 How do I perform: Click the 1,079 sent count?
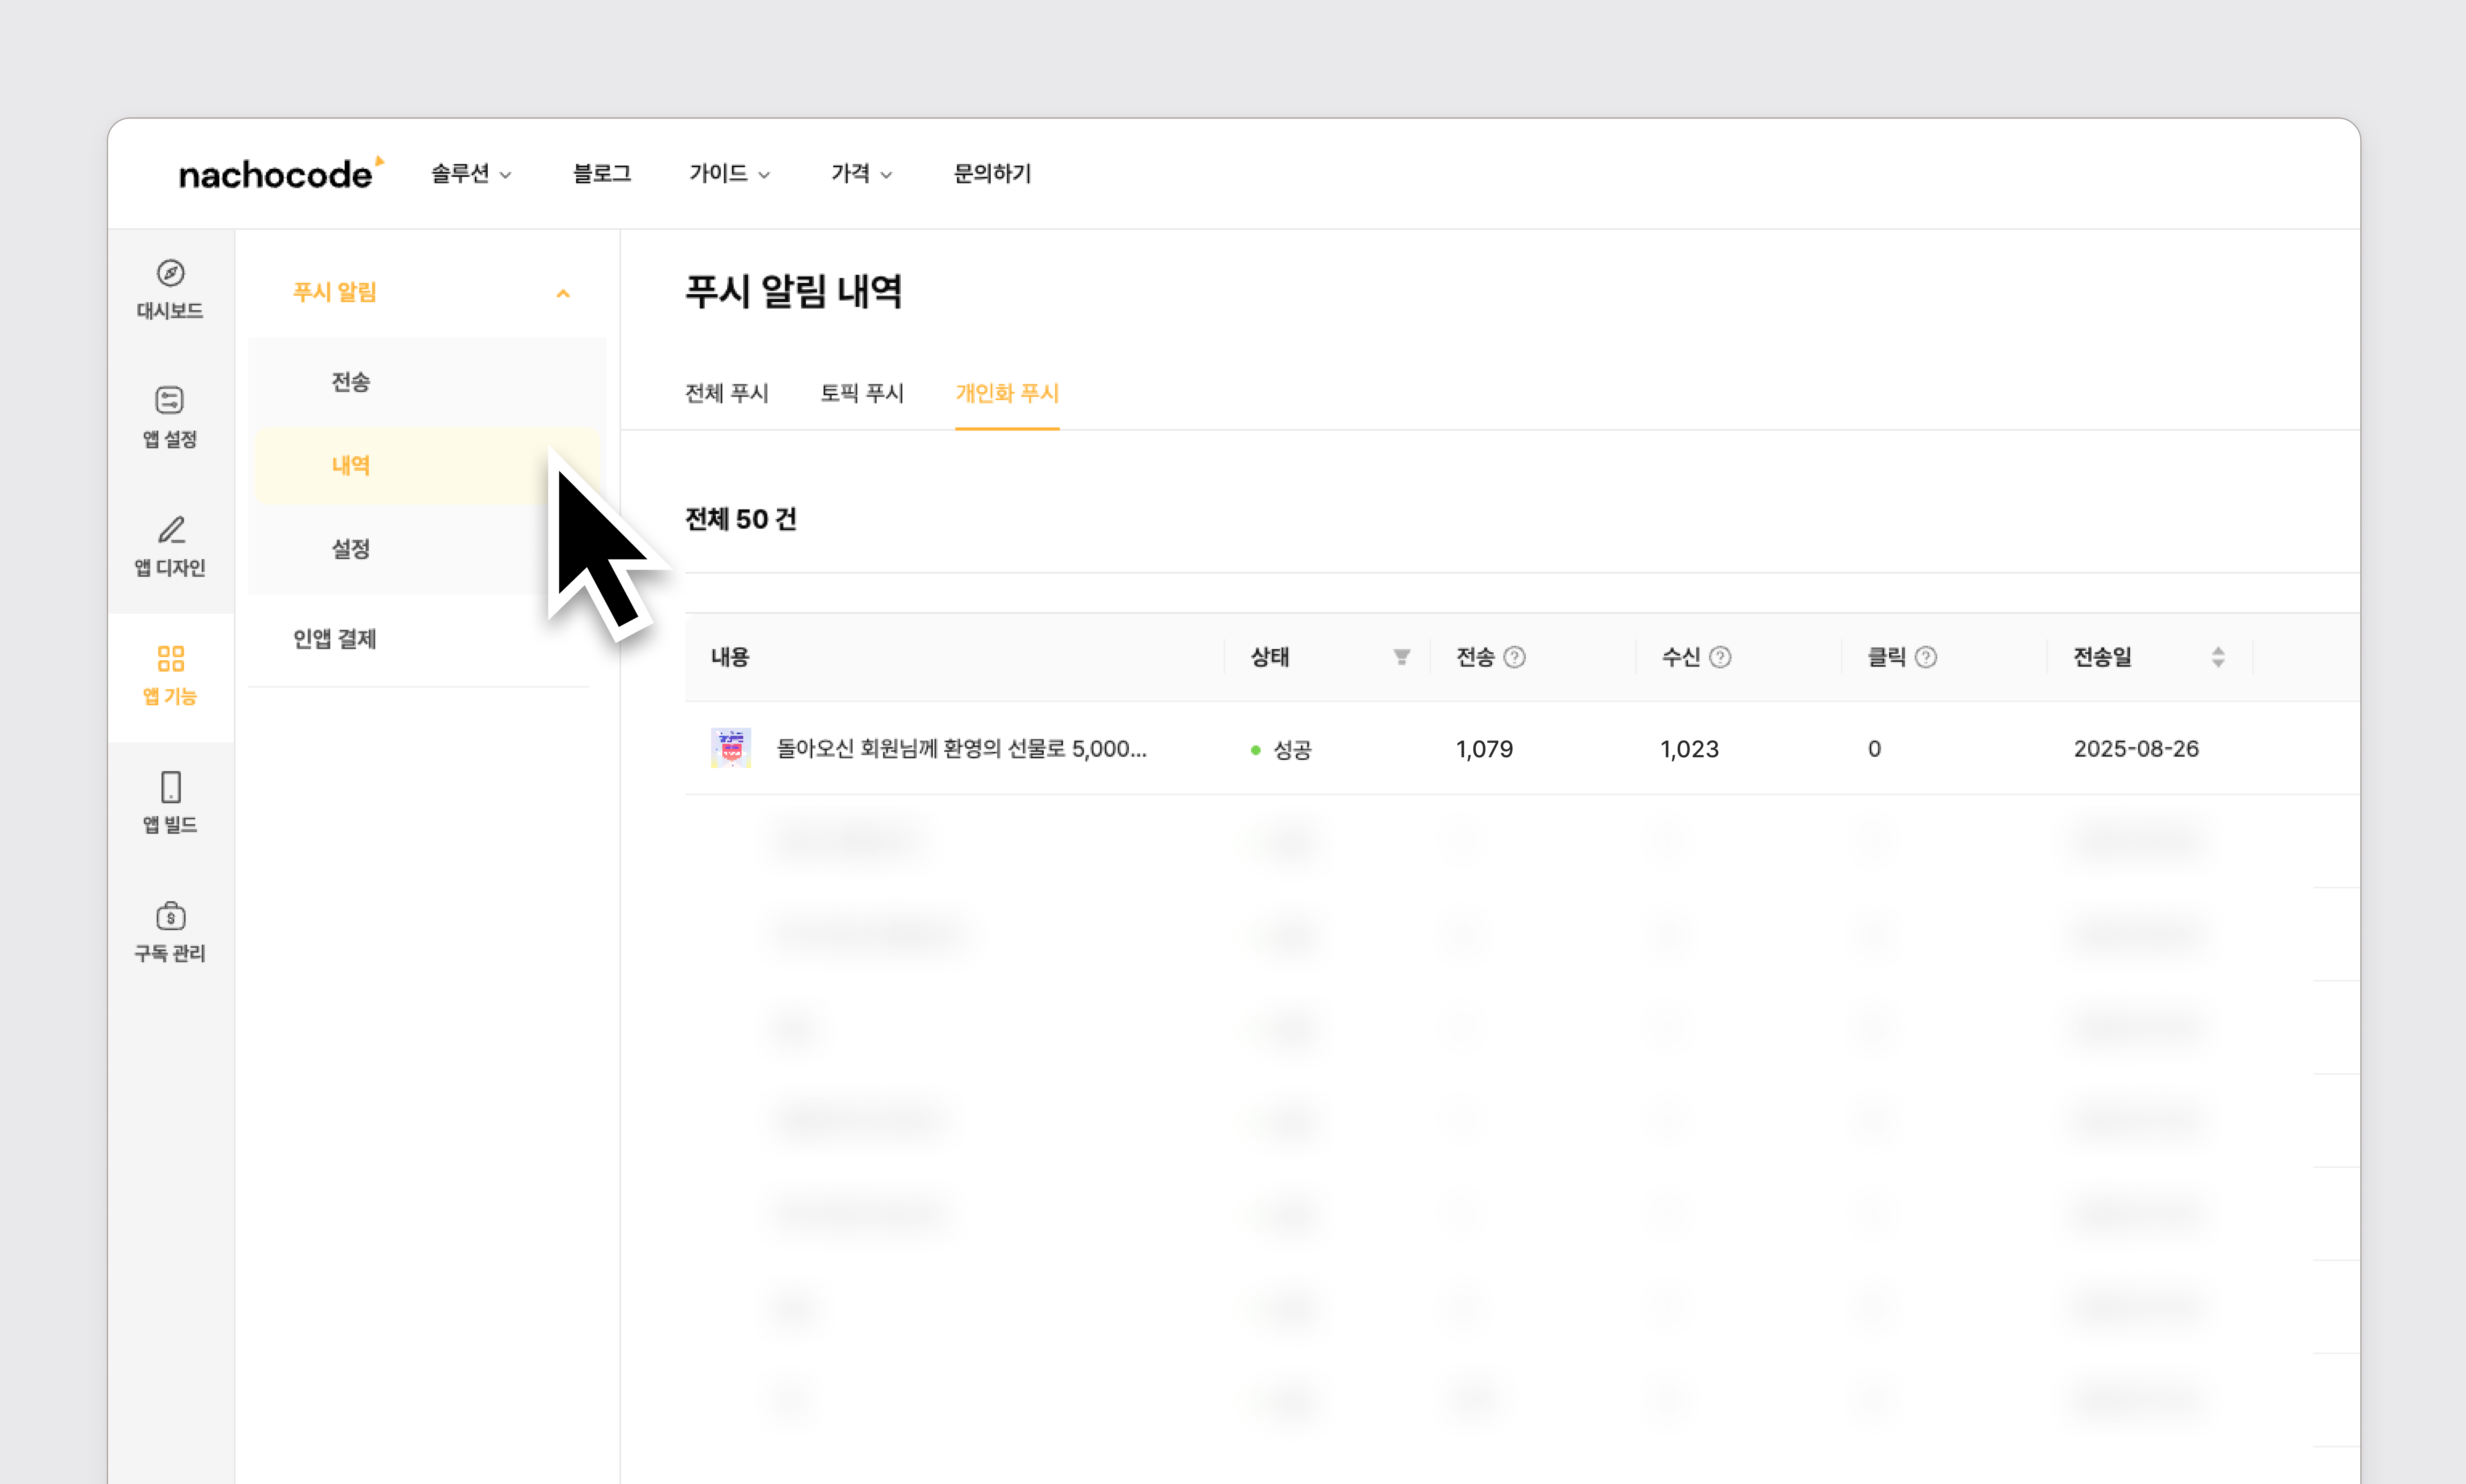1485,749
